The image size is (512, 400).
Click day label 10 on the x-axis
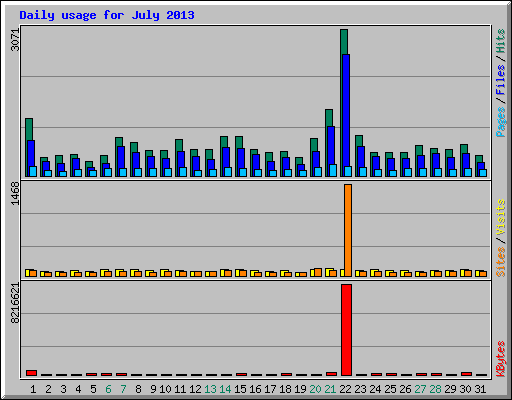(165, 389)
